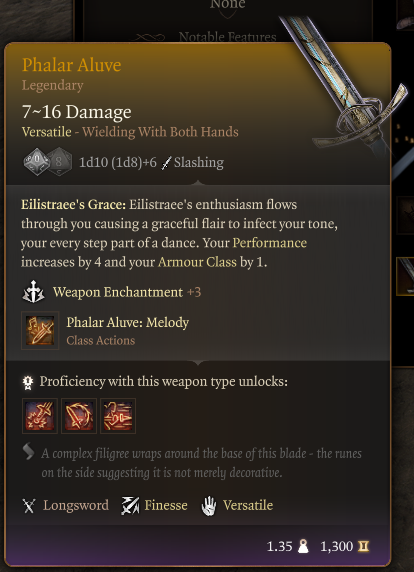Click the d10 damage die icon
Image resolution: width=414 pixels, height=572 pixels.
click(36, 161)
